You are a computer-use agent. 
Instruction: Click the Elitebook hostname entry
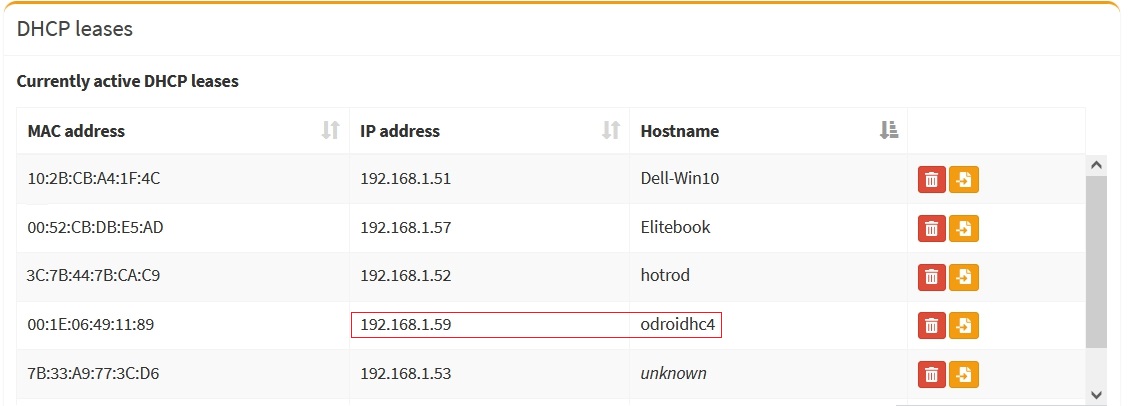click(x=675, y=227)
